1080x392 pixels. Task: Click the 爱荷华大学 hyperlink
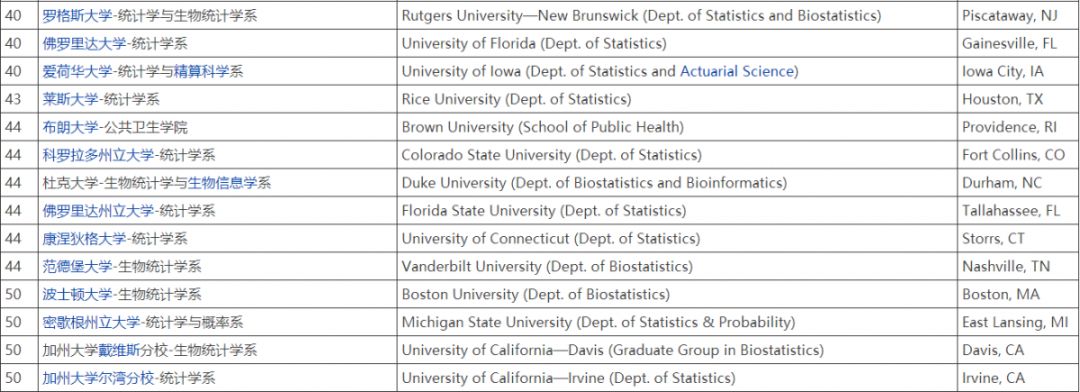tap(76, 72)
